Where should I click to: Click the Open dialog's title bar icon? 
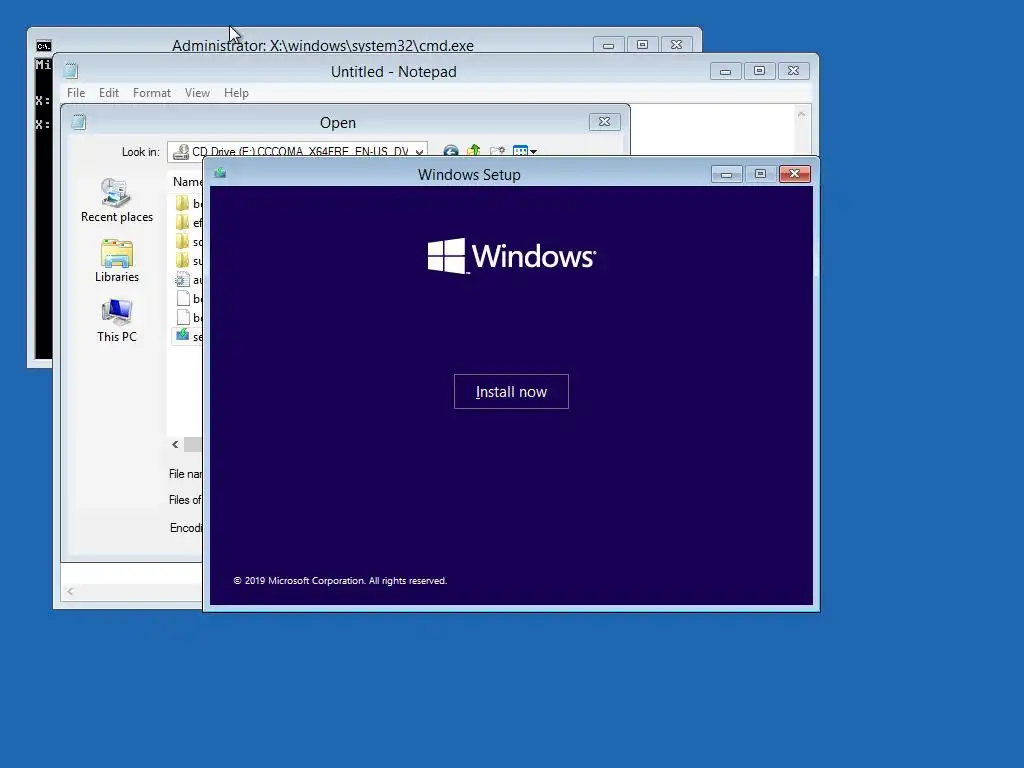[x=79, y=121]
